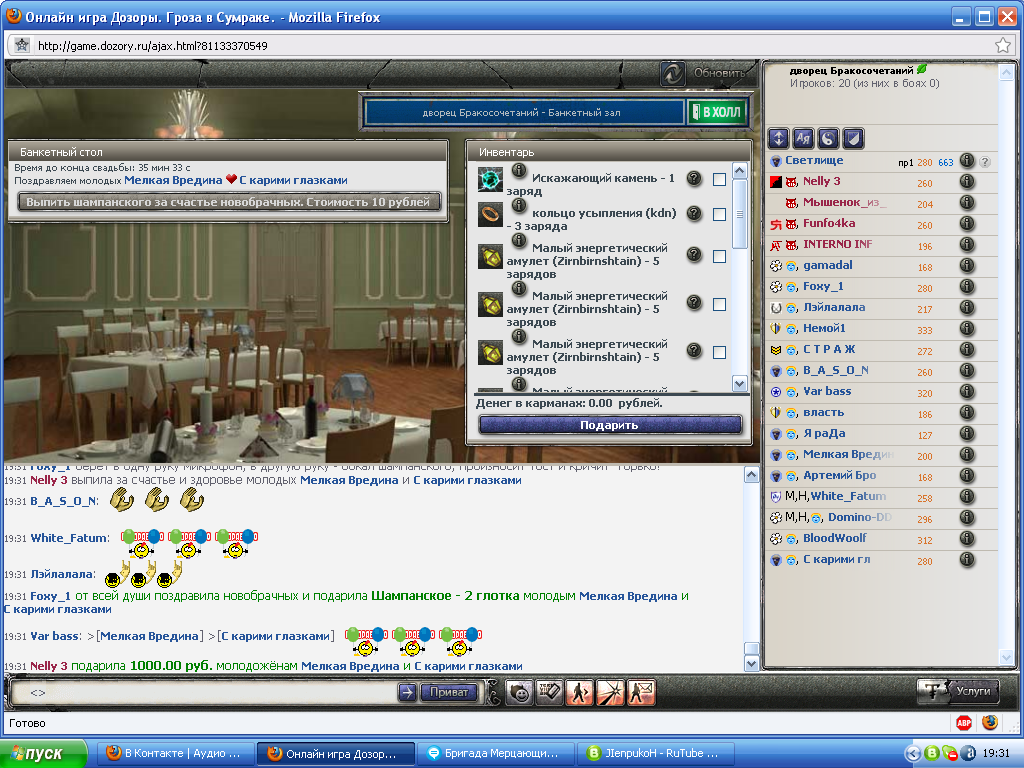
Task: Tick the checkbox for Искажающий камень
Action: (x=719, y=180)
